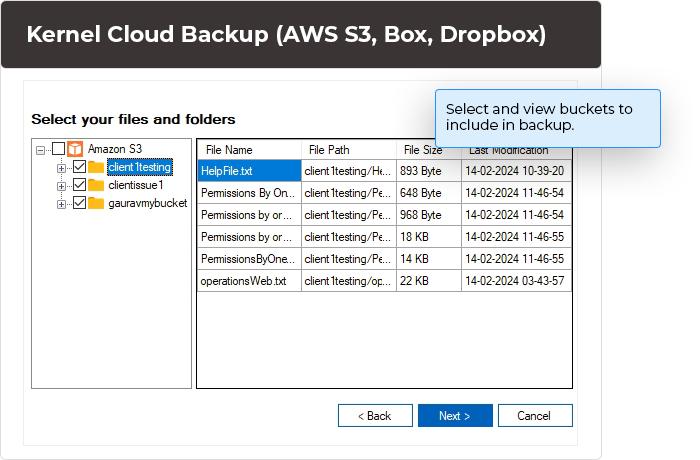The height and width of the screenshot is (460, 700).
Task: Uncheck the gauravmybucket bucket checkbox
Action: (79, 203)
